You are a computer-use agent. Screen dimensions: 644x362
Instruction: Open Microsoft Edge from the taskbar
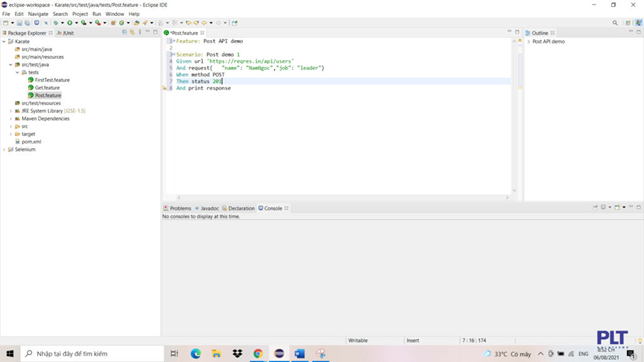[196, 353]
